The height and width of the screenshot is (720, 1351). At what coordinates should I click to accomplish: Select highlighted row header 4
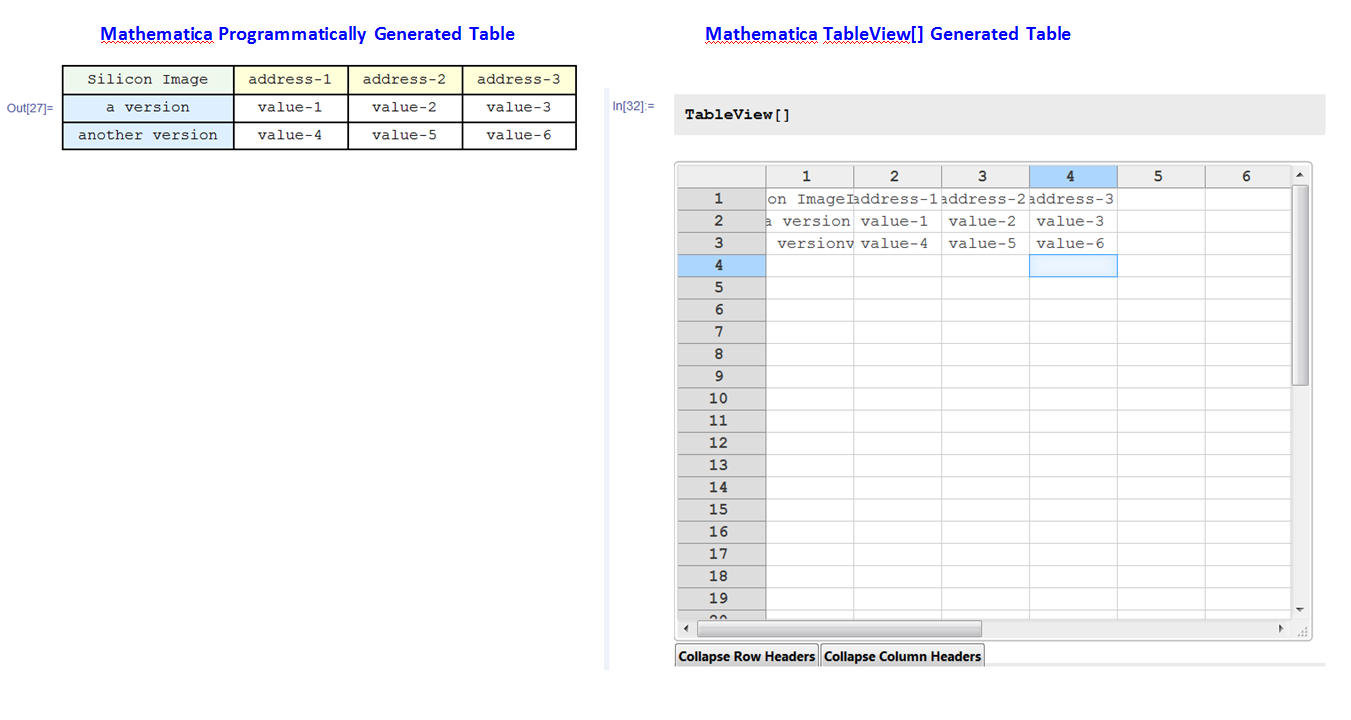coord(722,265)
